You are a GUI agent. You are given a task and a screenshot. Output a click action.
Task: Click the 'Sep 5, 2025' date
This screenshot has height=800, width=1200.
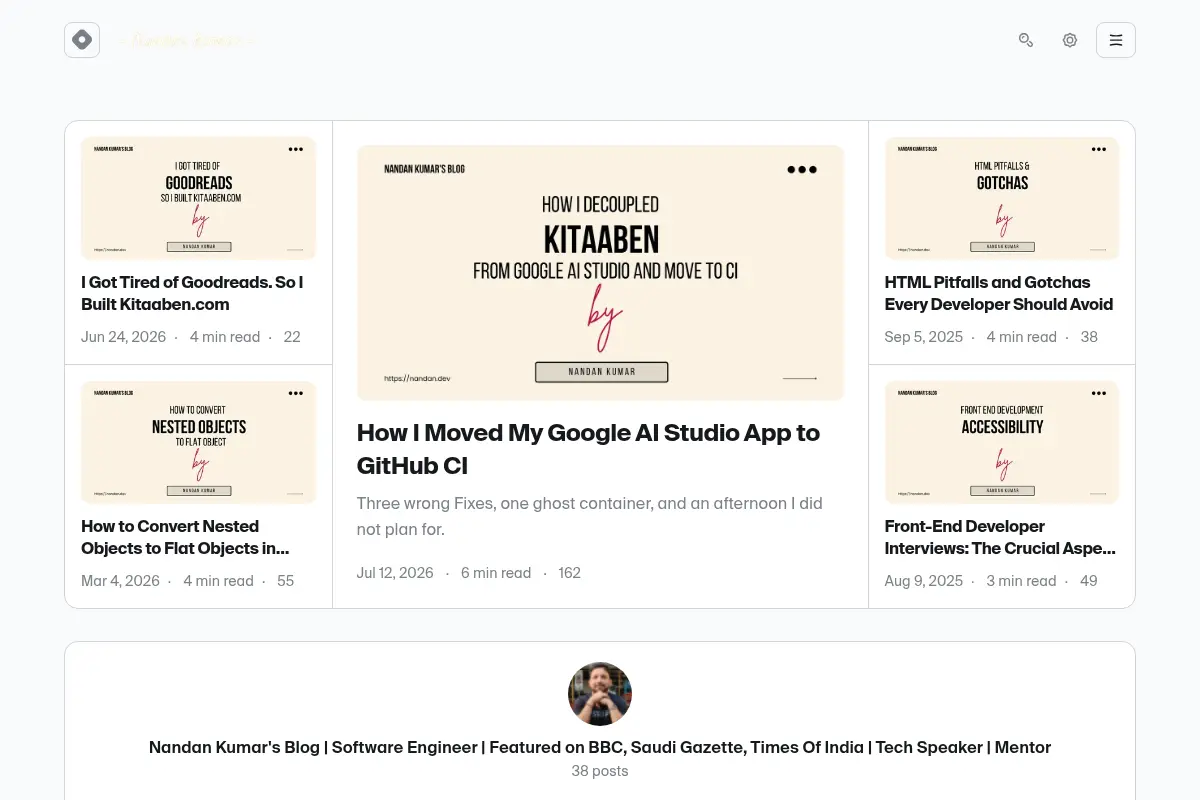(x=924, y=337)
